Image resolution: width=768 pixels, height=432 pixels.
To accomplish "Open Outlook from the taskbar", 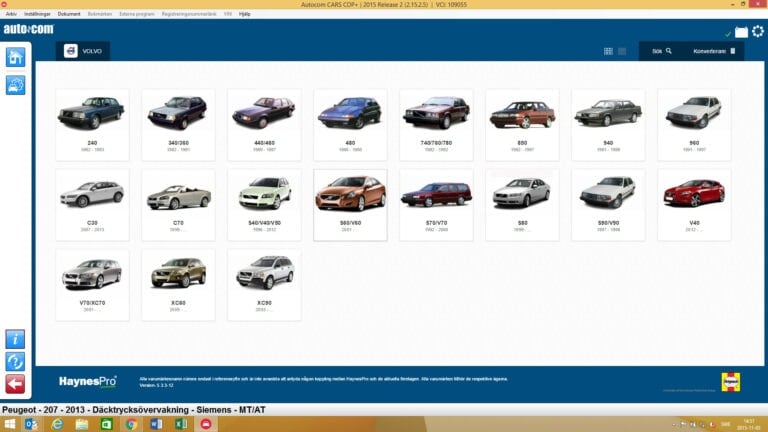I will coord(31,424).
